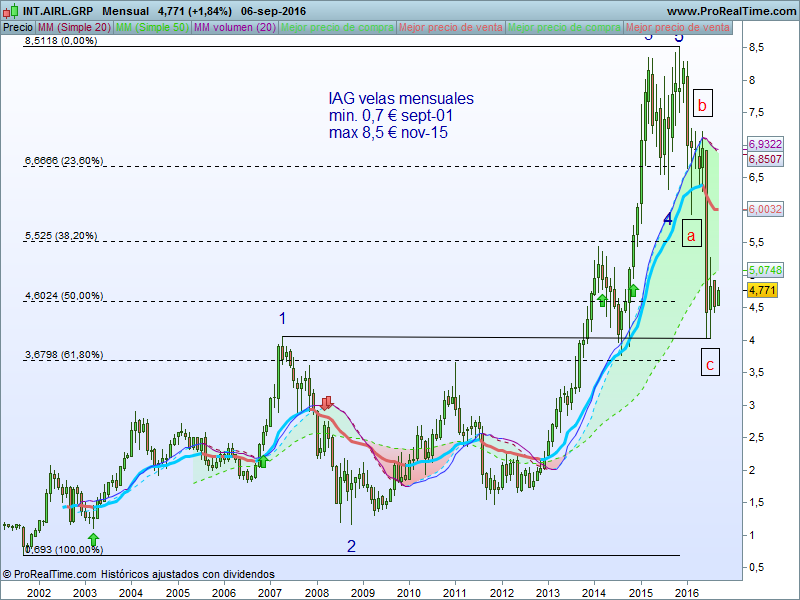Select the boxed wave label b
Screen dimensions: 800x600
coord(703,104)
